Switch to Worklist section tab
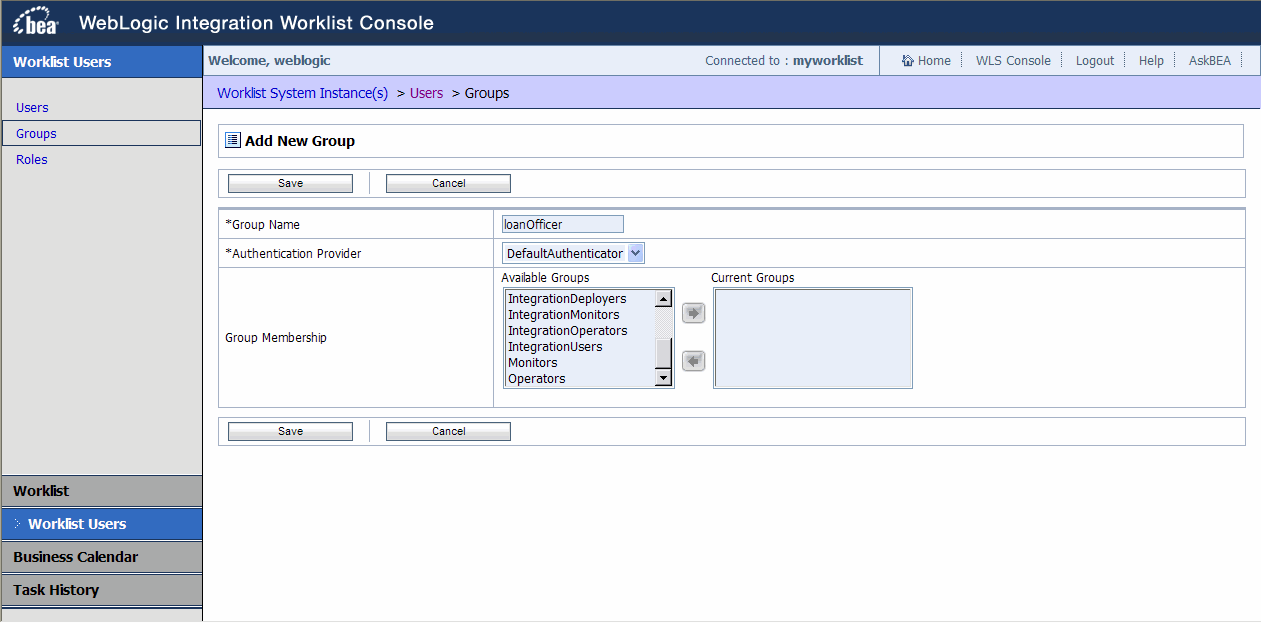Image resolution: width=1261 pixels, height=623 pixels. coord(101,491)
